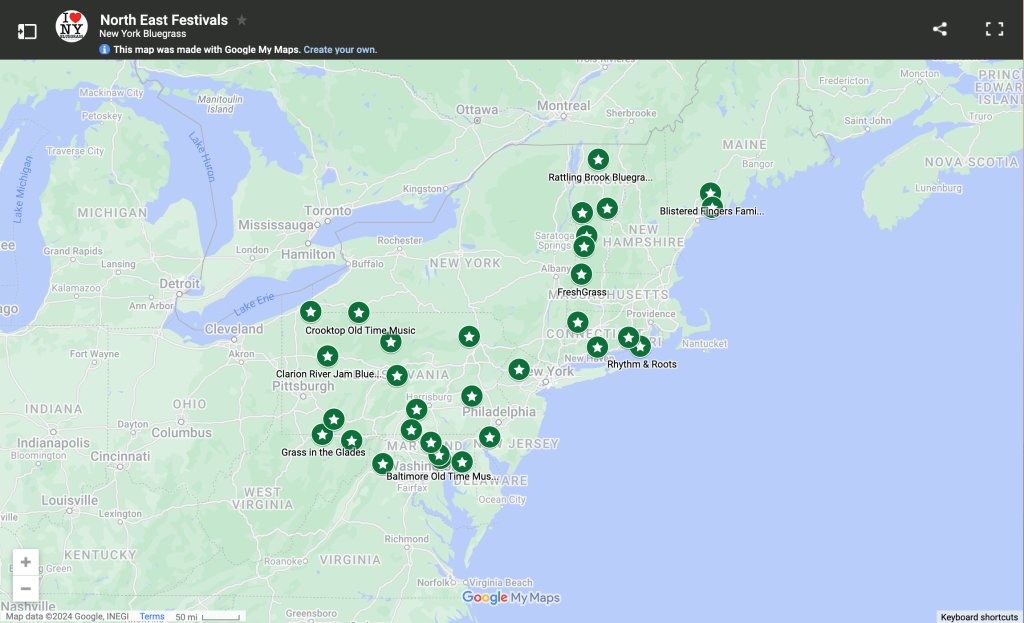The width and height of the screenshot is (1024, 623).
Task: Select the Blistered Fingers Family festival marker
Action: click(x=710, y=194)
